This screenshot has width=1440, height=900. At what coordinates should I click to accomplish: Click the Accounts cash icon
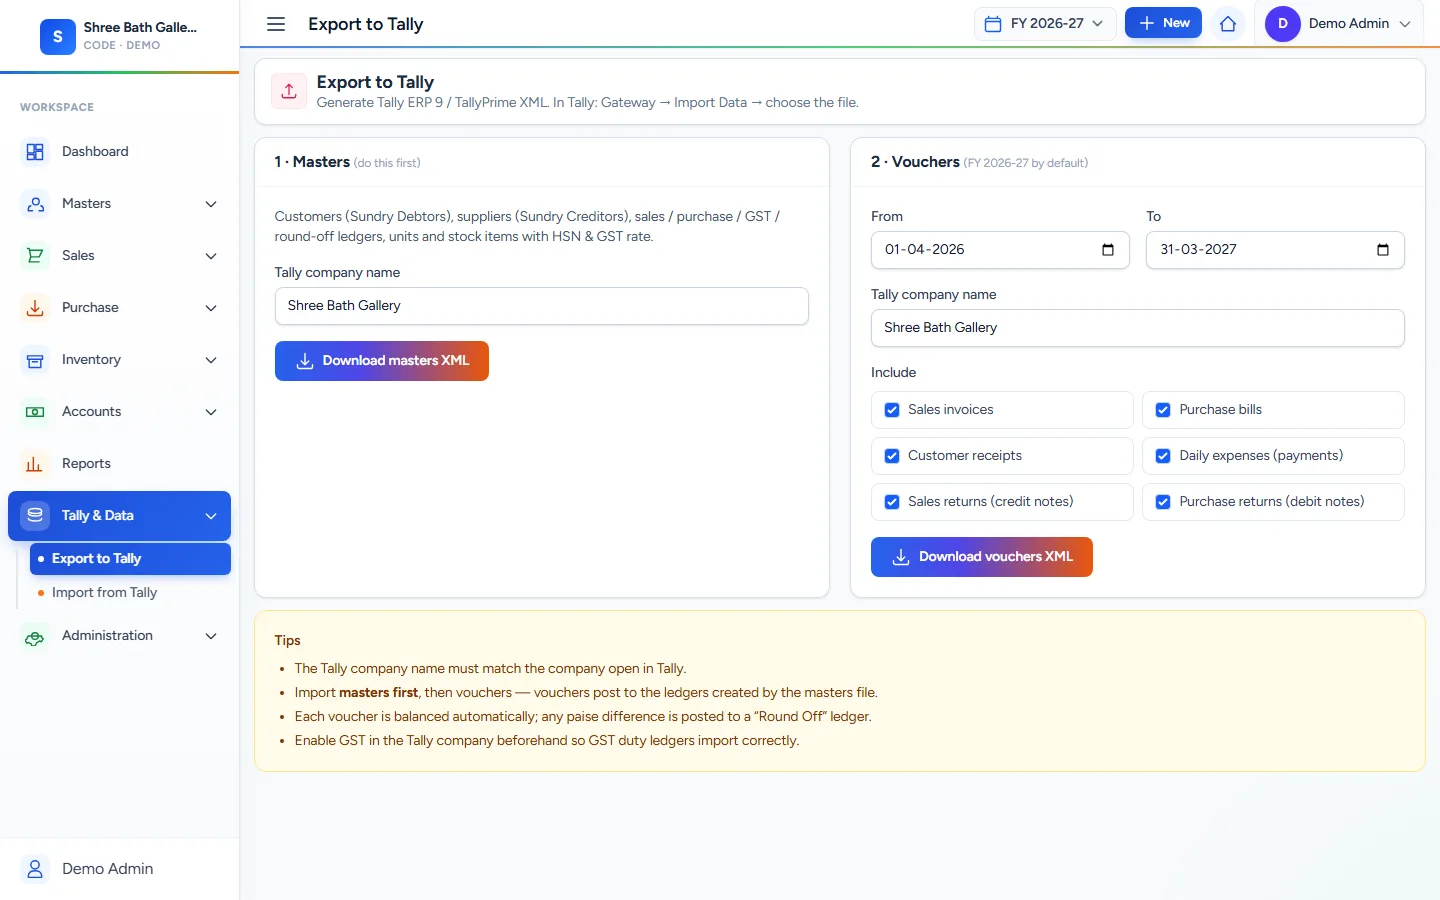(x=35, y=412)
